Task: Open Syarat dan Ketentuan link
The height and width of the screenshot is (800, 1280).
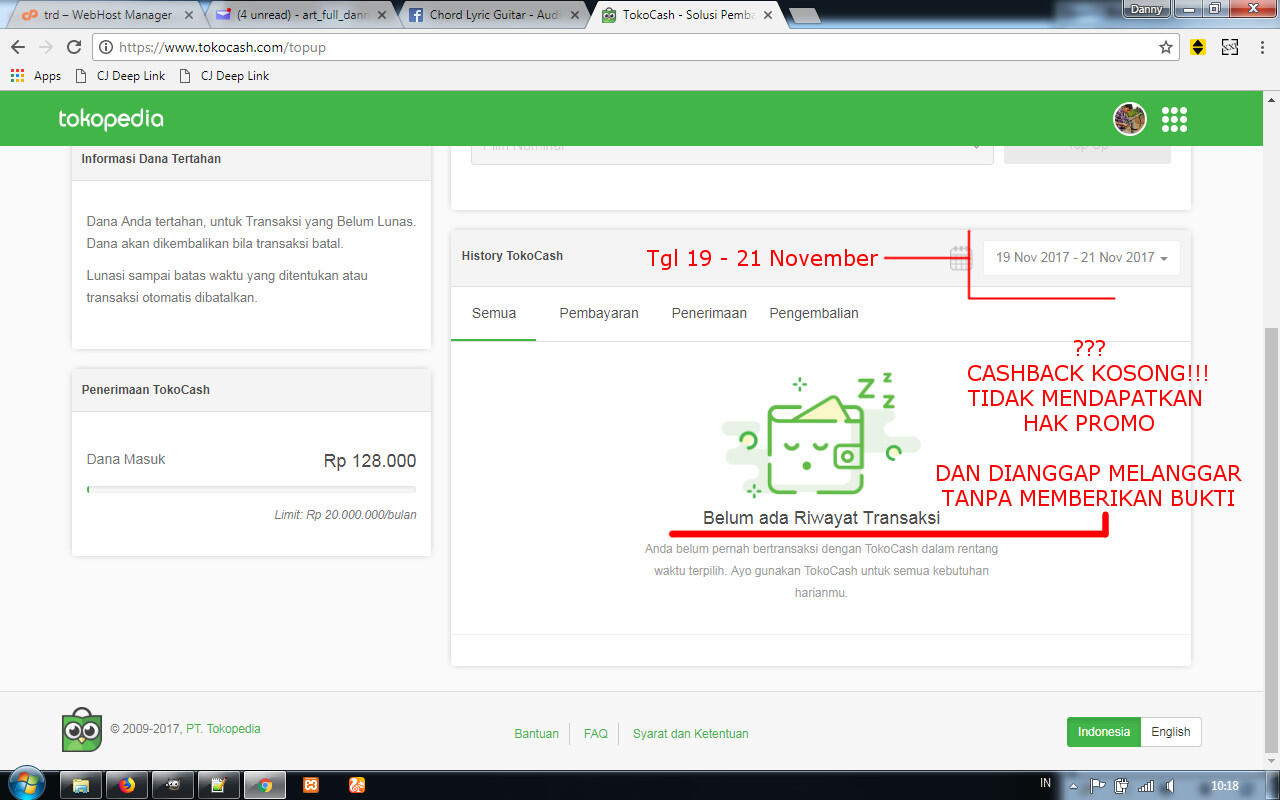Action: pyautogui.click(x=690, y=734)
